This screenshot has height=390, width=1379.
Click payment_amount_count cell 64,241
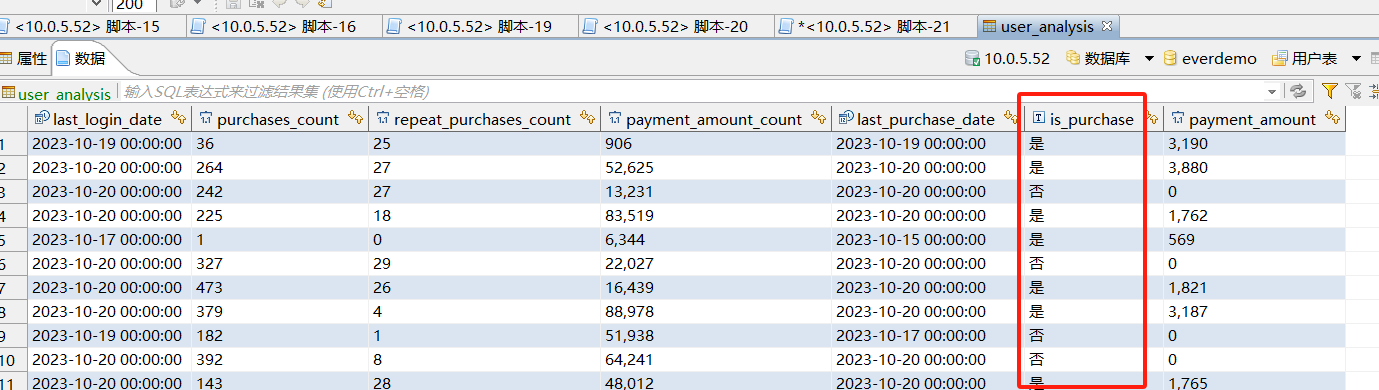pos(715,360)
